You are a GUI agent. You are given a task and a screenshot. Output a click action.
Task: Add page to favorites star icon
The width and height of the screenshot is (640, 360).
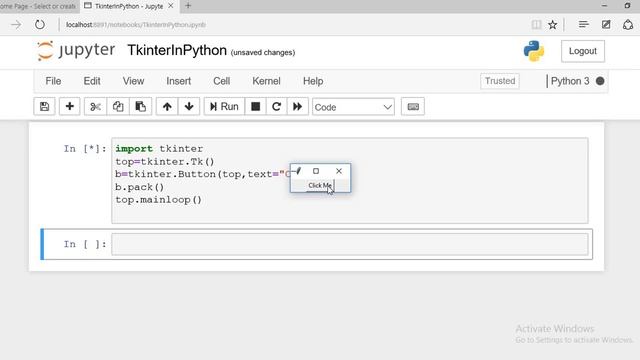point(553,24)
